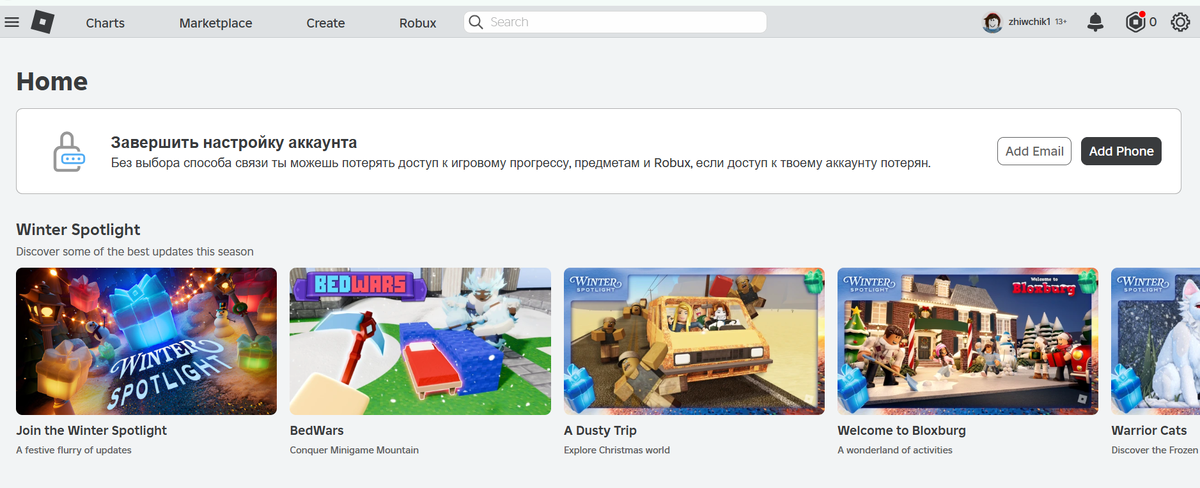Click the Welcome to Bloxburg title
The image size is (1200, 488).
[902, 430]
